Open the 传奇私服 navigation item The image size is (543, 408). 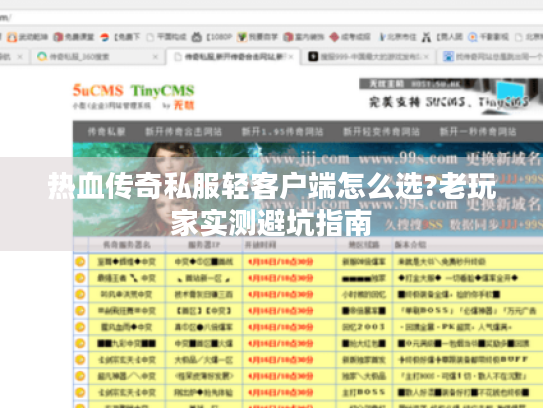[x=106, y=132]
